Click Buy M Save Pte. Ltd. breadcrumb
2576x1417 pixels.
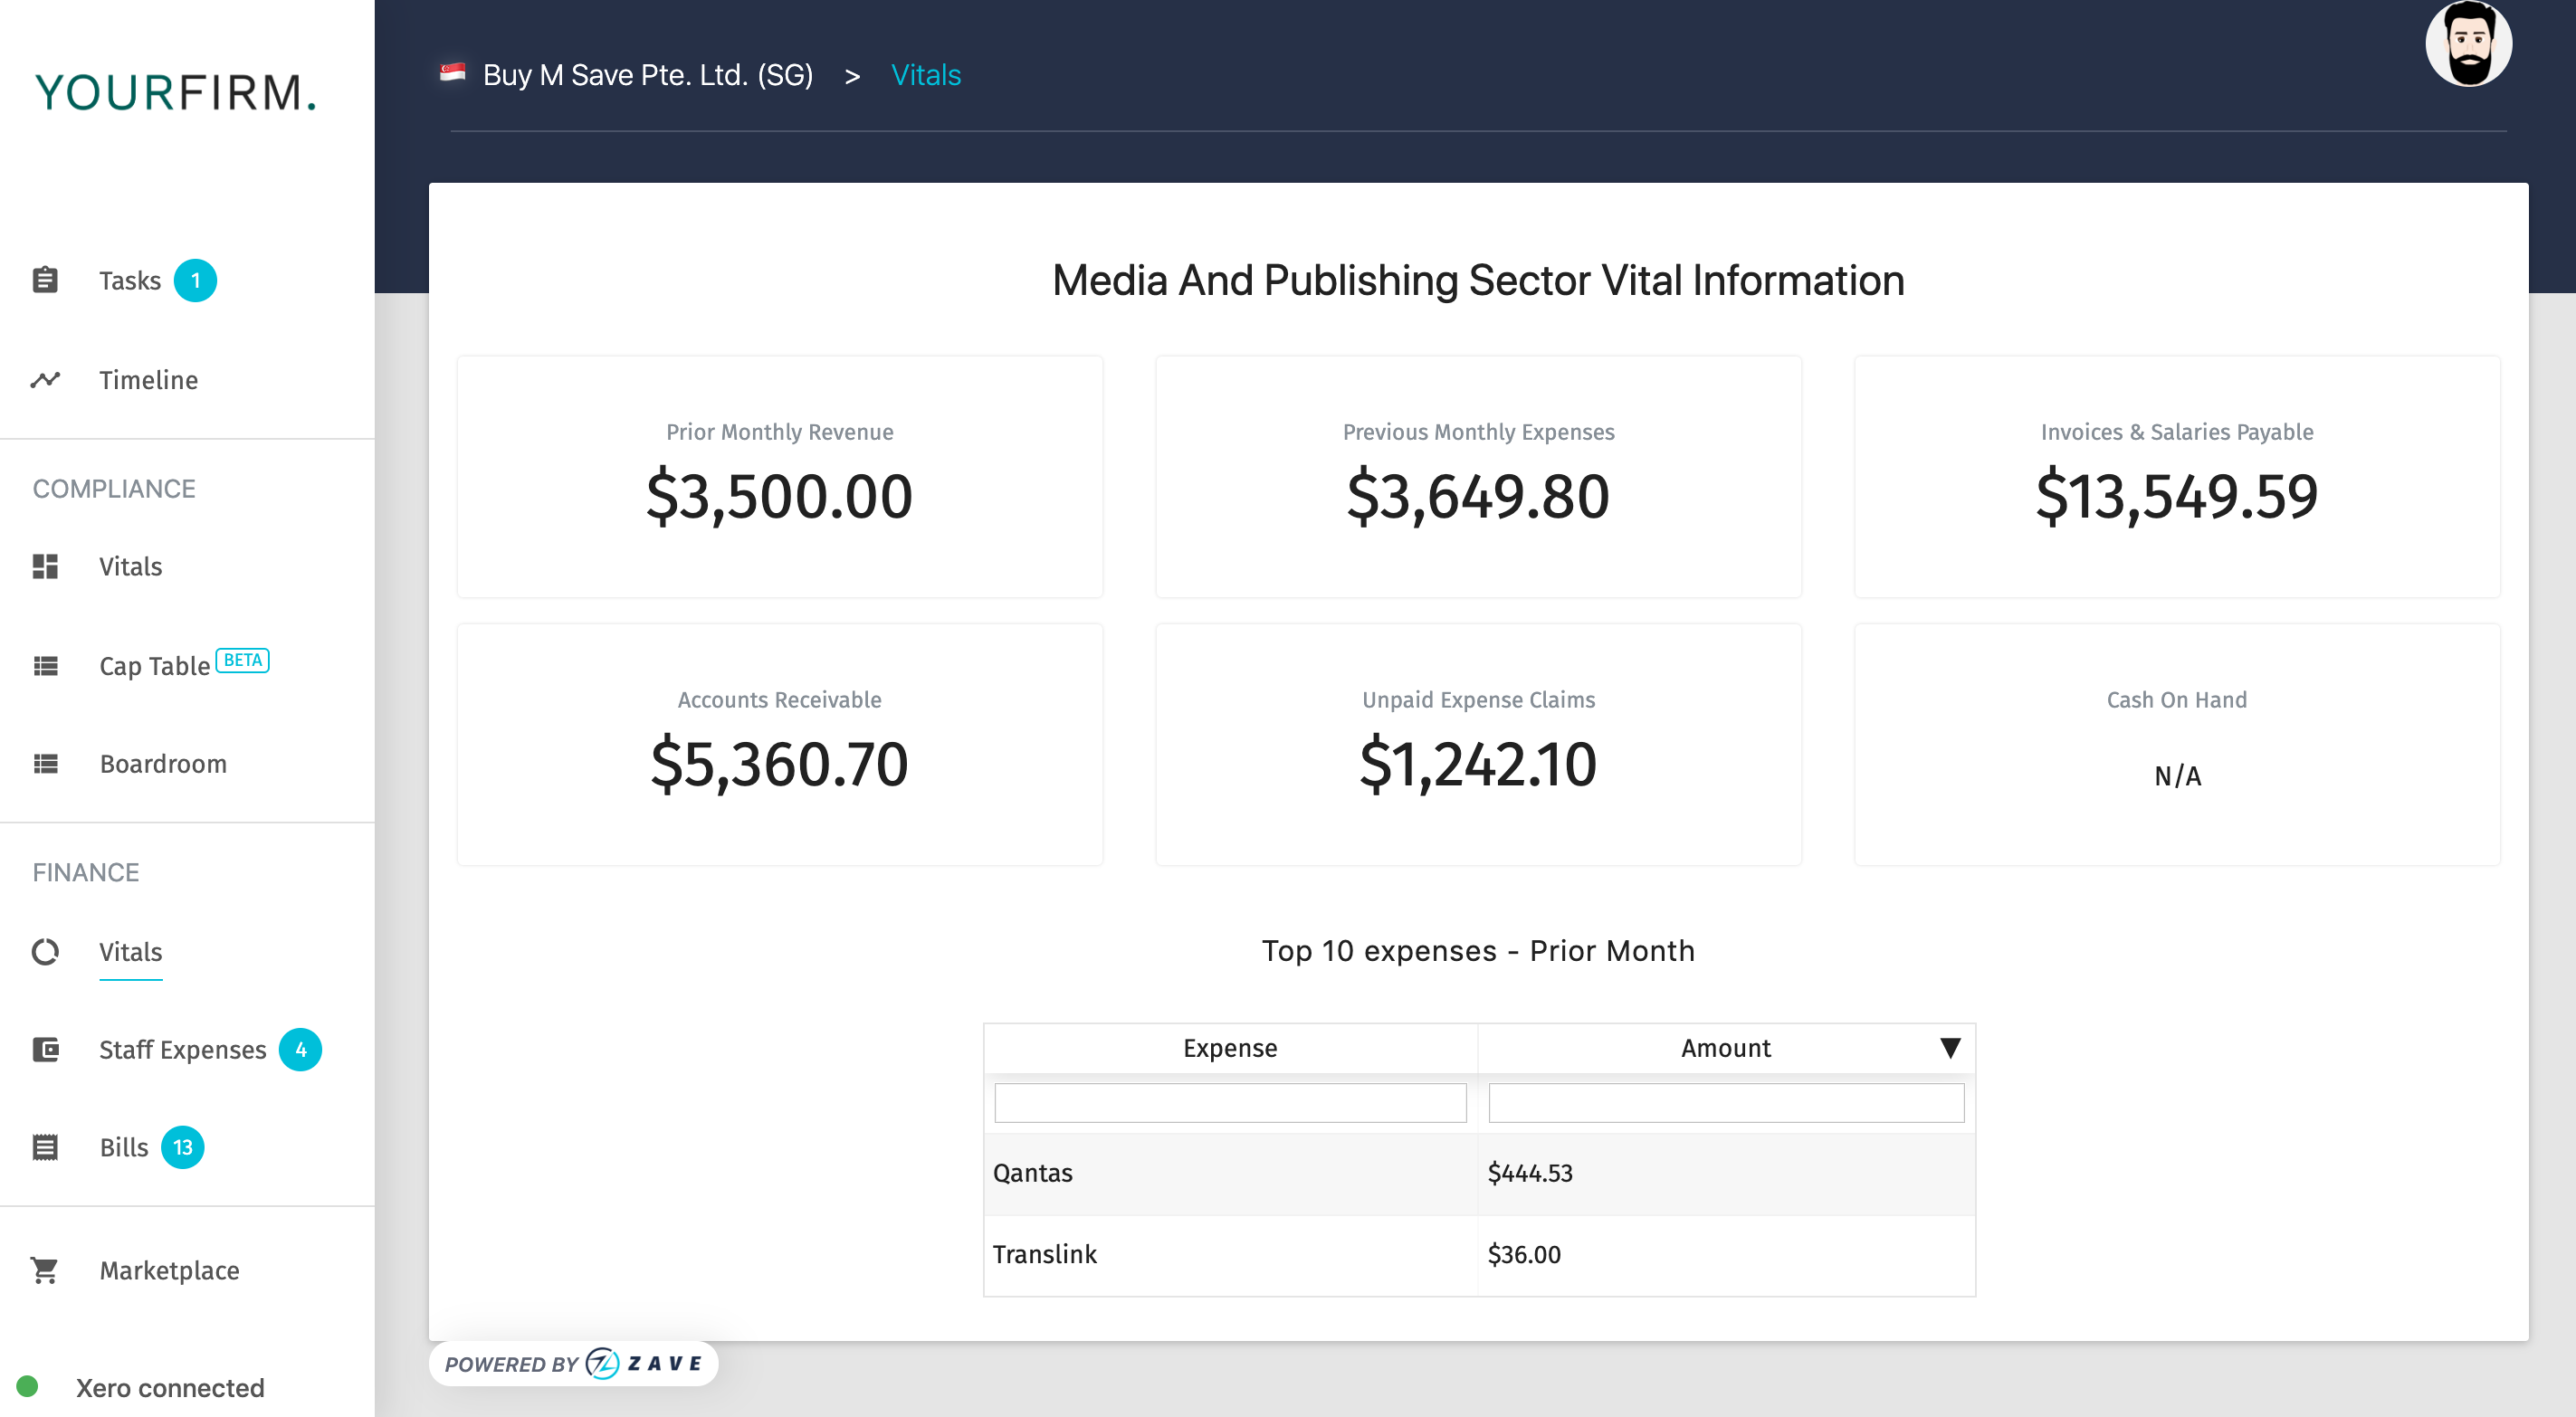647,75
